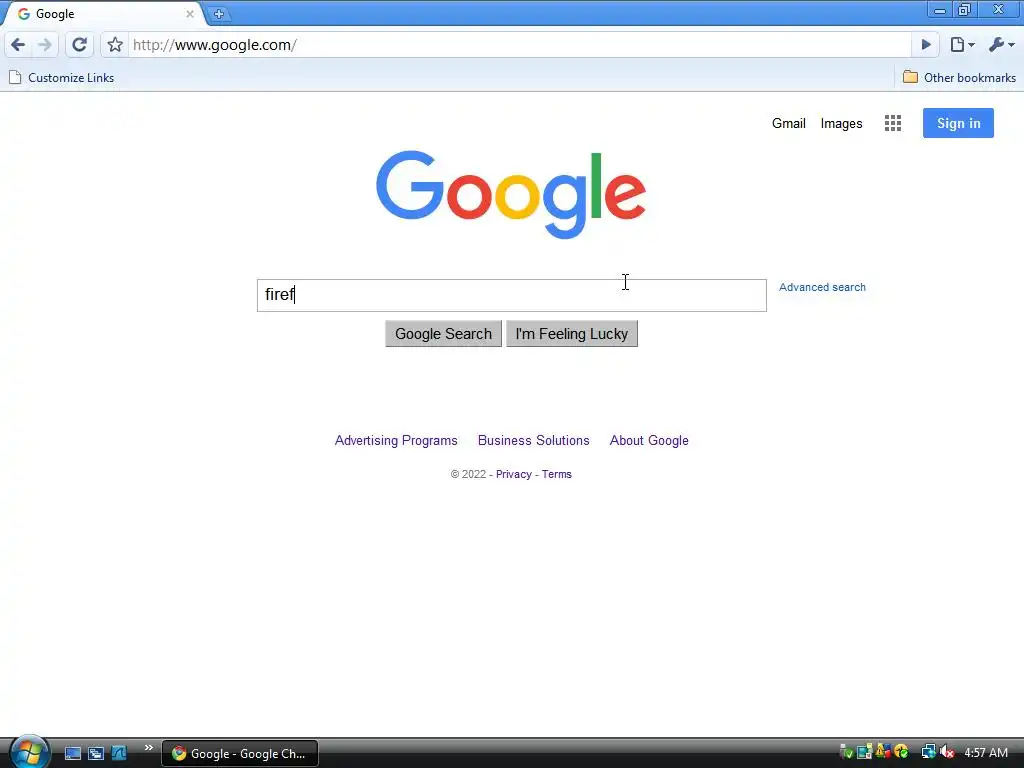
Task: Open the Google apps grid icon
Action: 893,123
